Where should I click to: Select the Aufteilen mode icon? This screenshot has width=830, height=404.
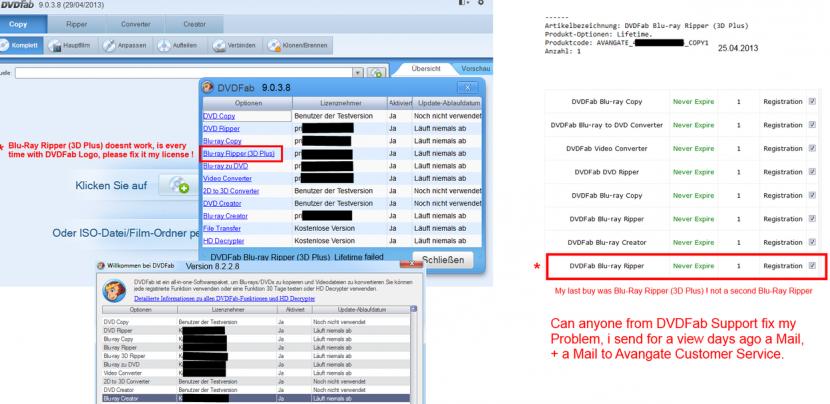164,46
